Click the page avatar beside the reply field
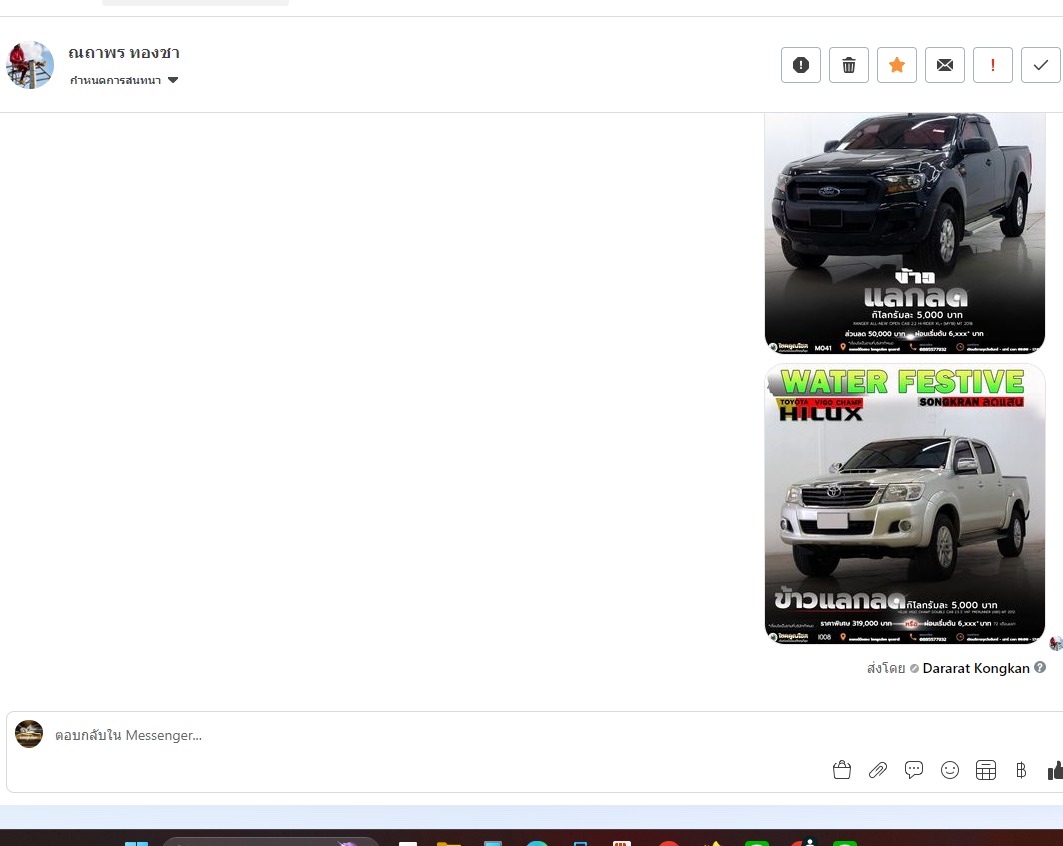 [29, 734]
